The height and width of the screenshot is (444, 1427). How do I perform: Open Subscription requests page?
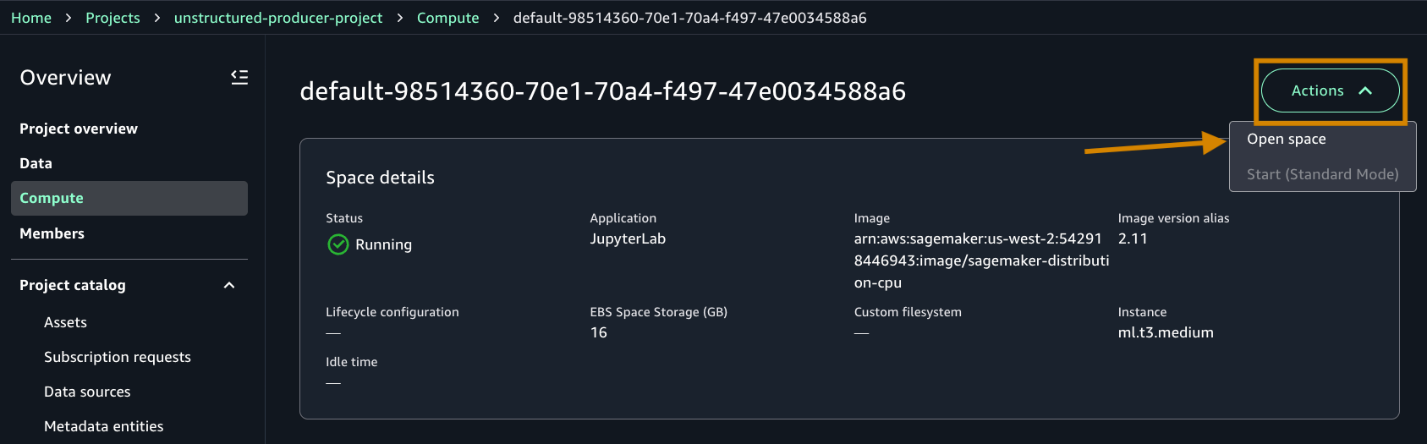(117, 357)
